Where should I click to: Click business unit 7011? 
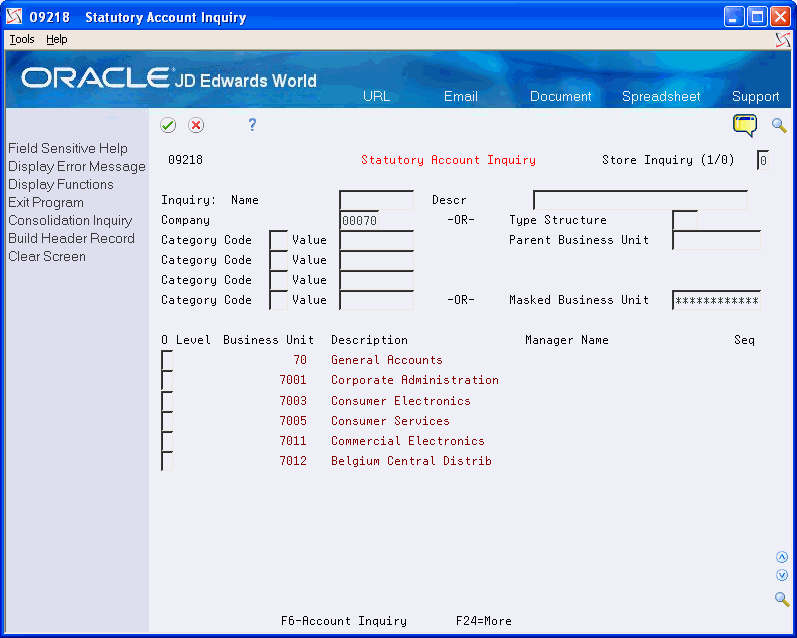[293, 441]
